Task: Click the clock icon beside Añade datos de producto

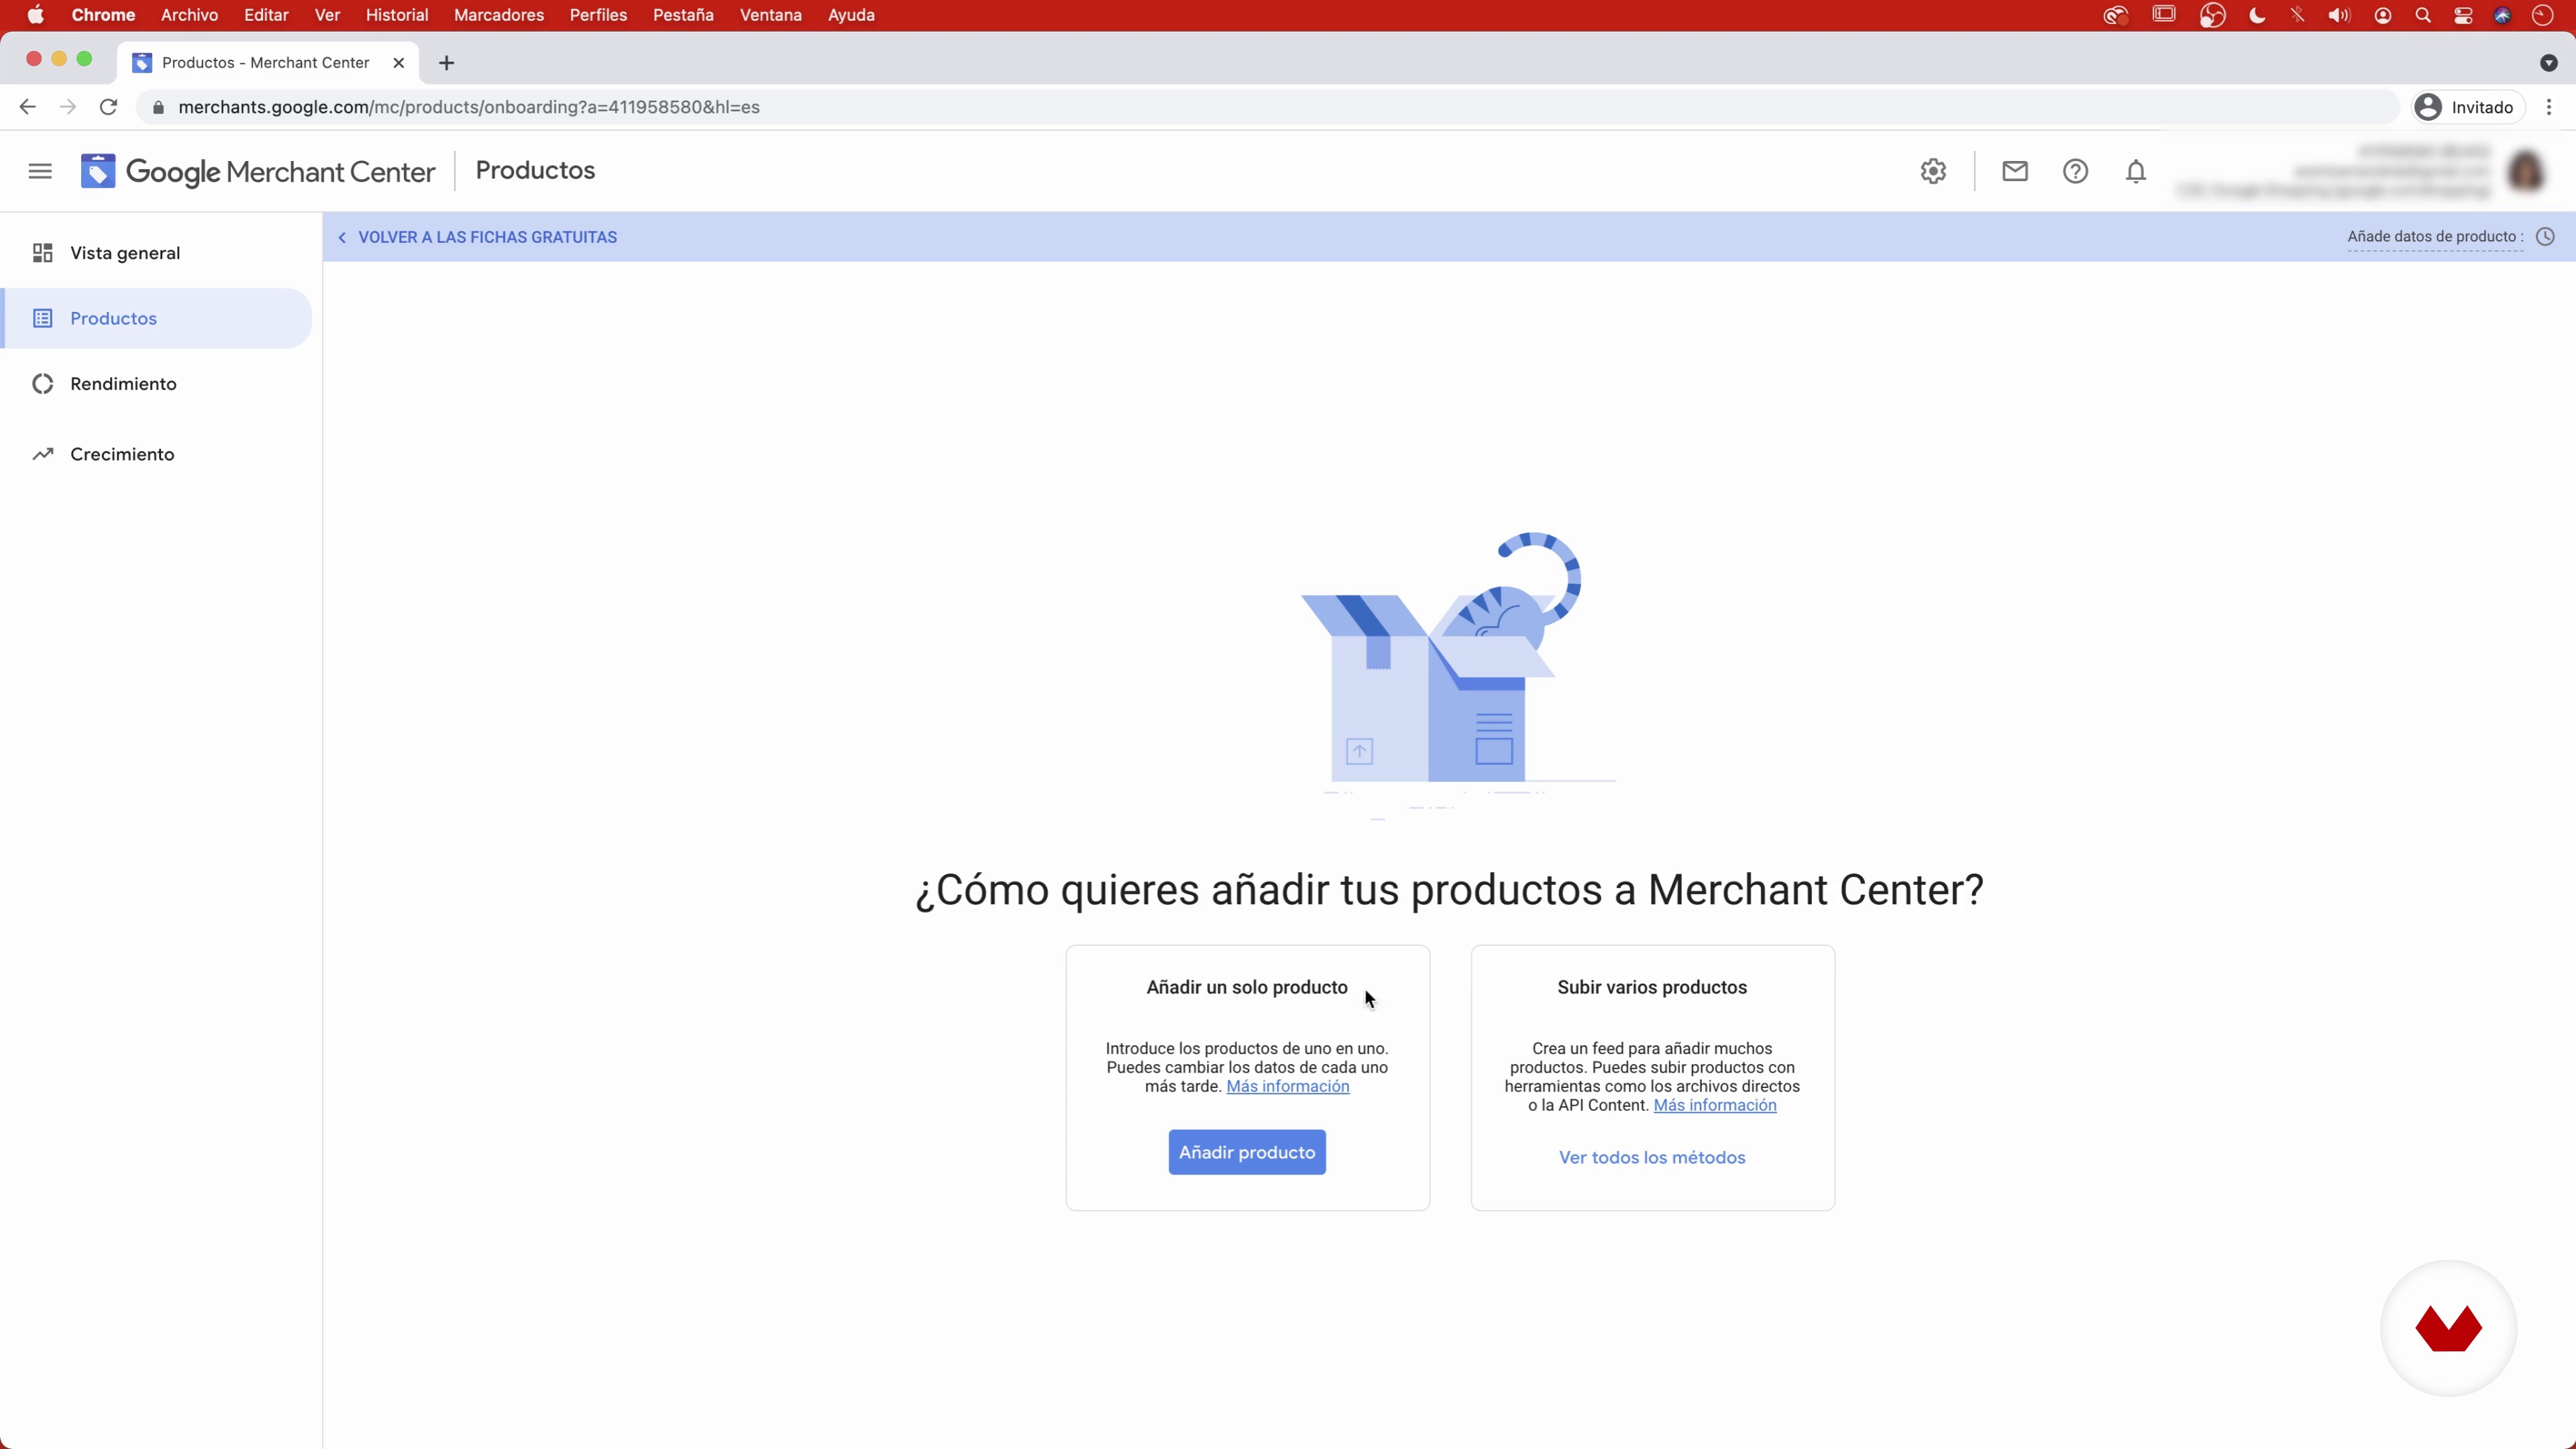Action: (x=2545, y=237)
